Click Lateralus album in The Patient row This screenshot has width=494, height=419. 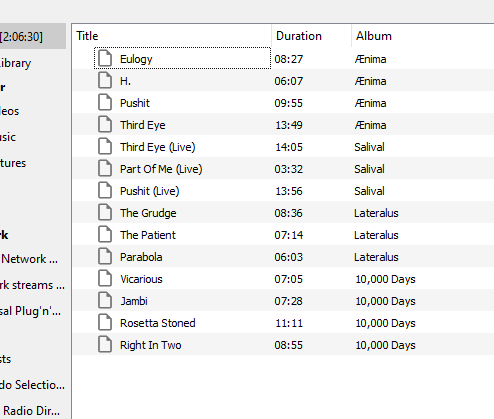pyautogui.click(x=376, y=235)
